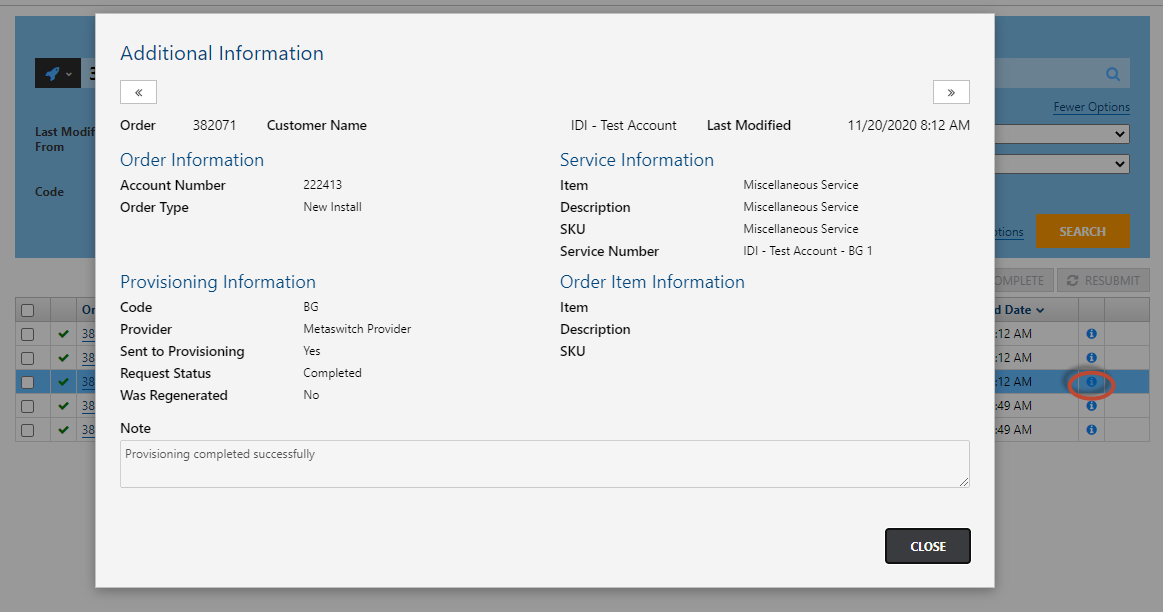Viewport: 1163px width, 612px height.
Task: Open info icon in the fourth table row
Action: point(1091,406)
